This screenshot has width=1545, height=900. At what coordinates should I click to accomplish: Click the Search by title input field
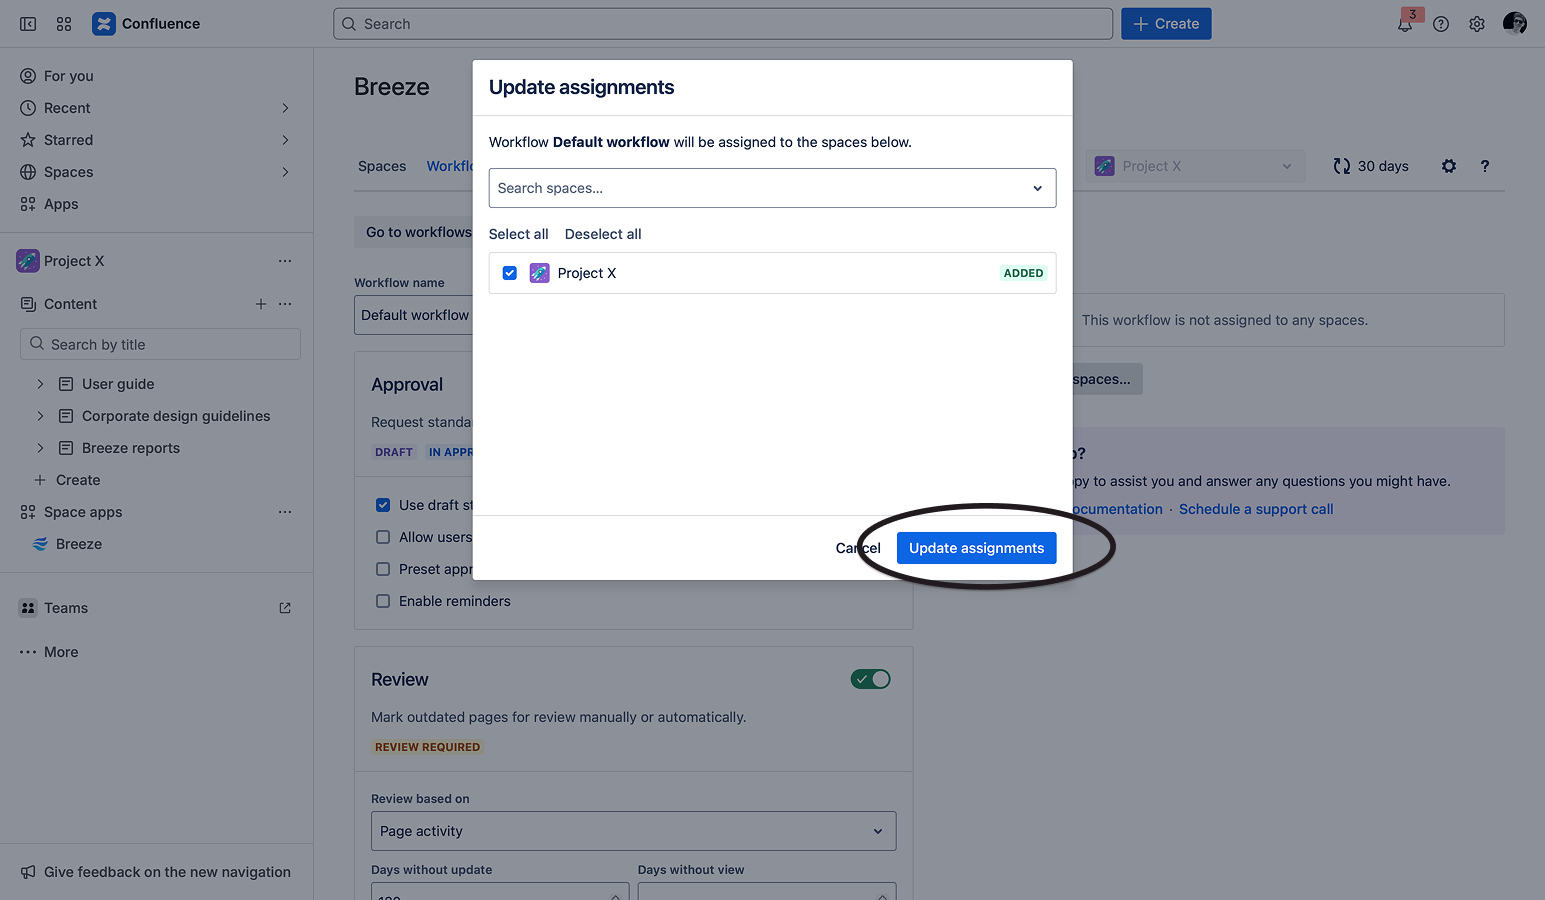click(160, 343)
